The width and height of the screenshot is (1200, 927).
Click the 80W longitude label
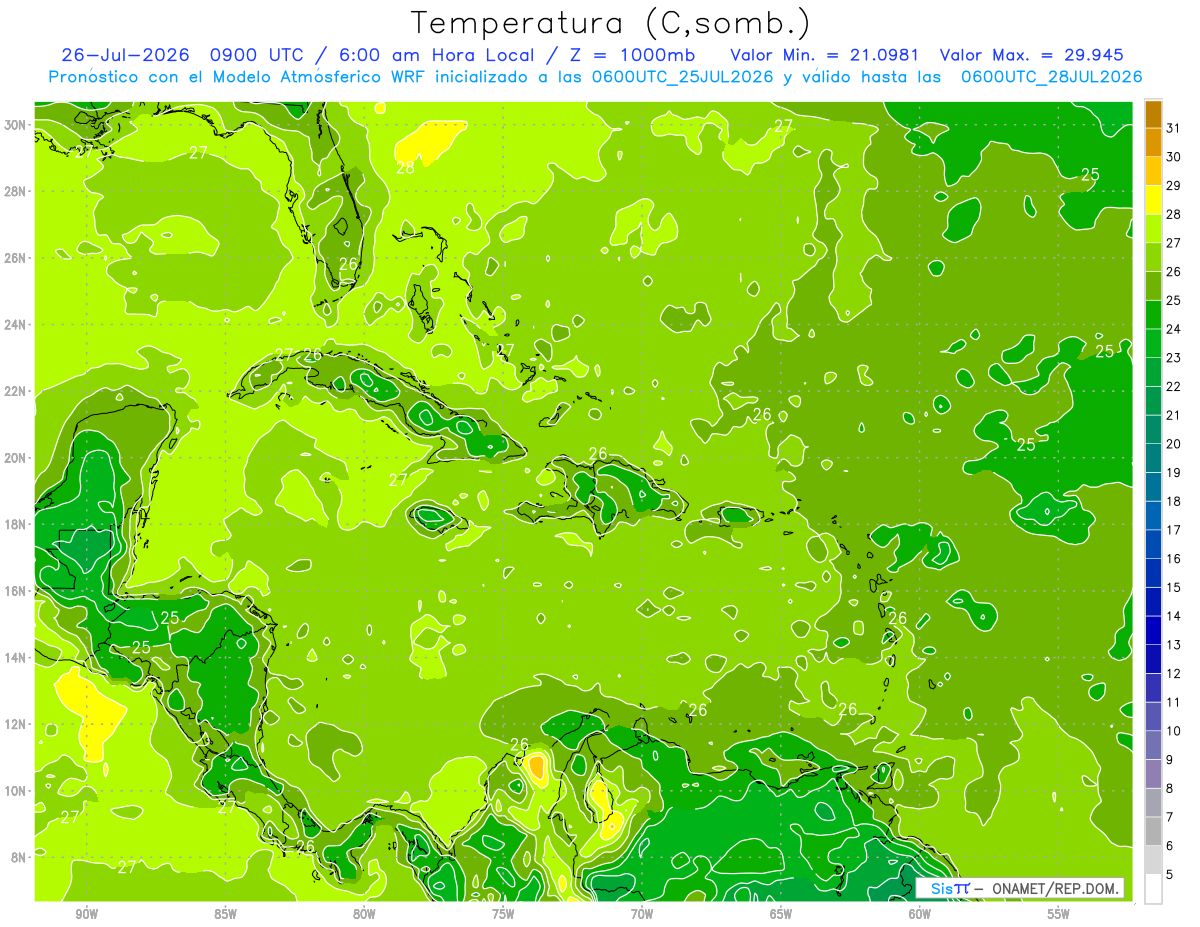(364, 914)
